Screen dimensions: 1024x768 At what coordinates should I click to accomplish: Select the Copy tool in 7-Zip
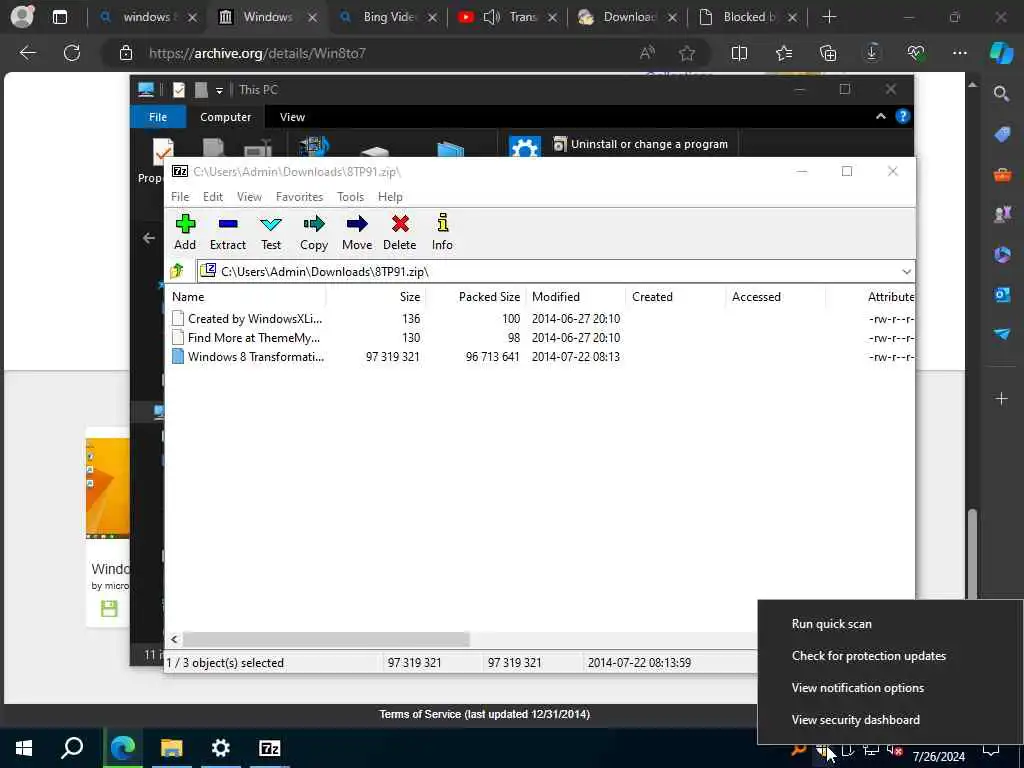(x=314, y=232)
